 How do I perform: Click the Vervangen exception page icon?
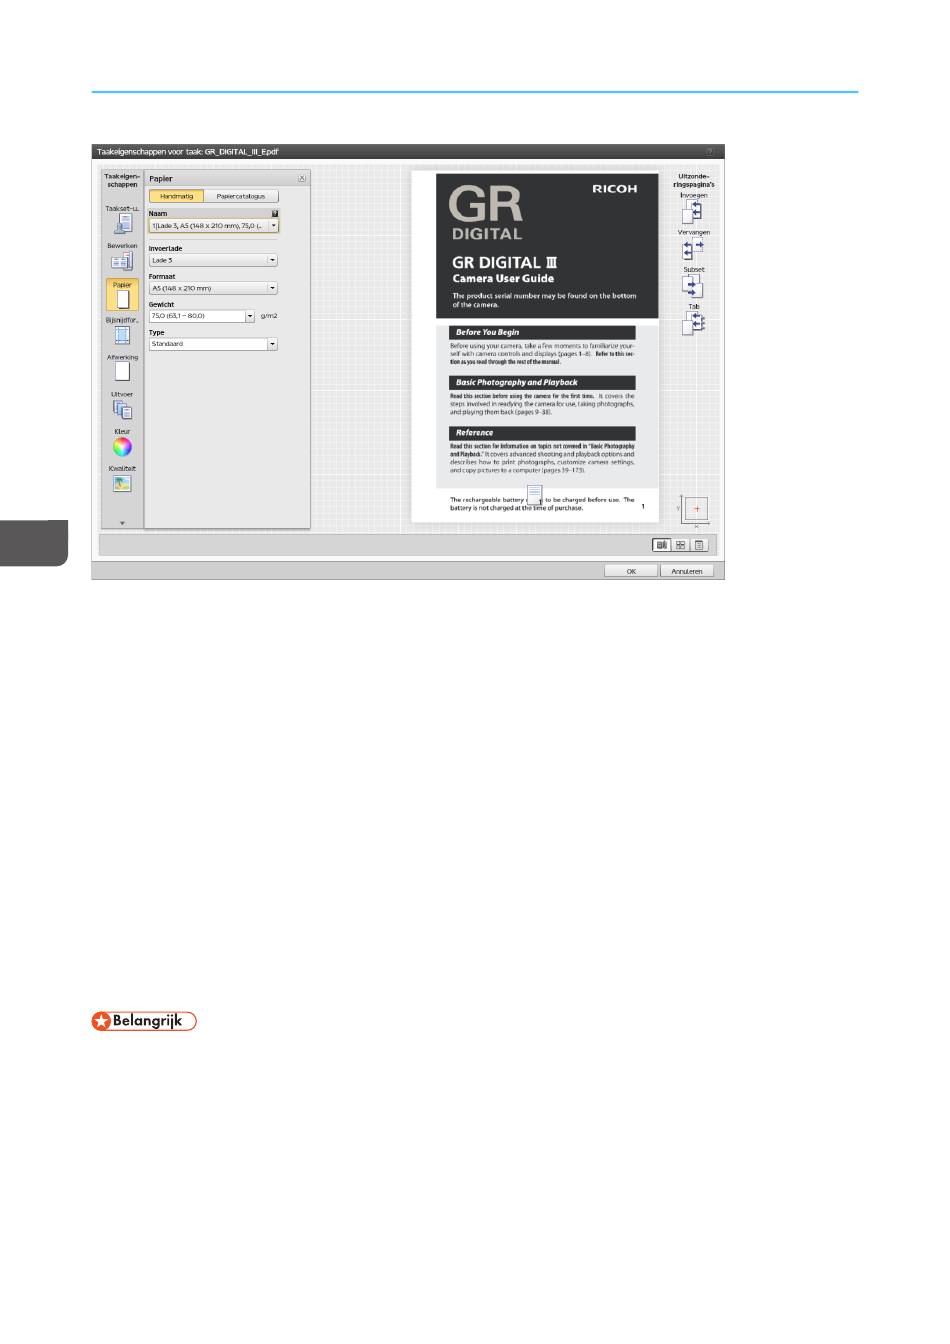tap(693, 250)
